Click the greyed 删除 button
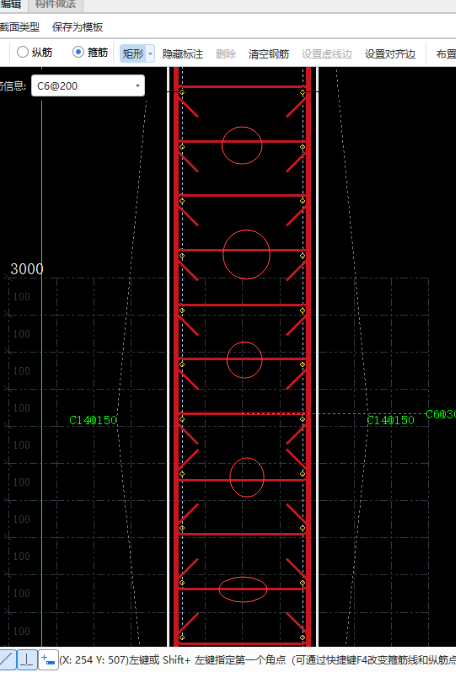 point(226,54)
